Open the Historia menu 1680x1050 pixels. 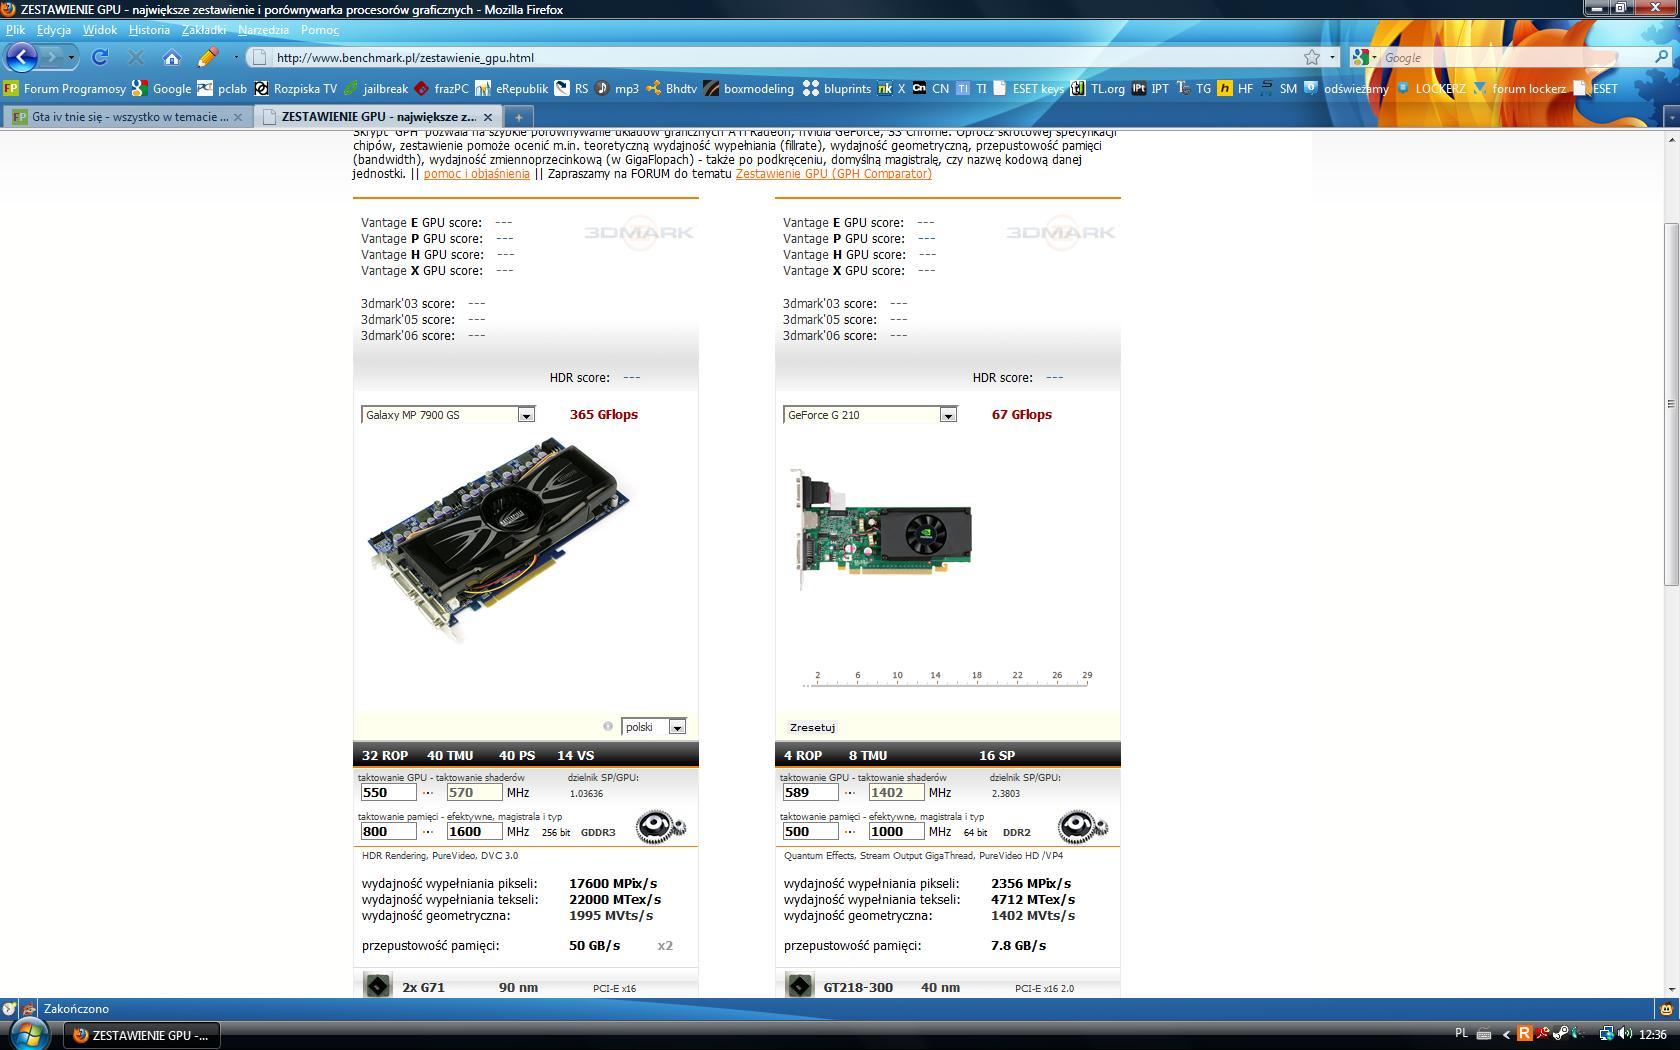149,30
